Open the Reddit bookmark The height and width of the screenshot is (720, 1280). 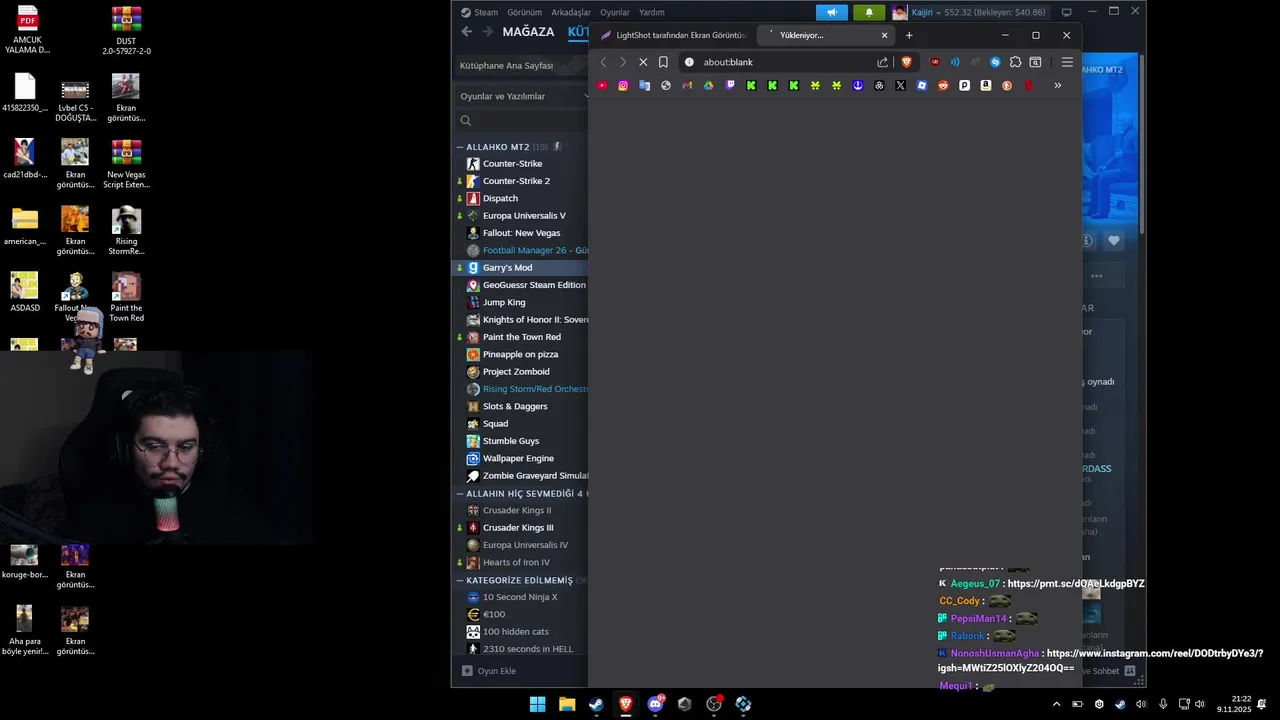(943, 86)
